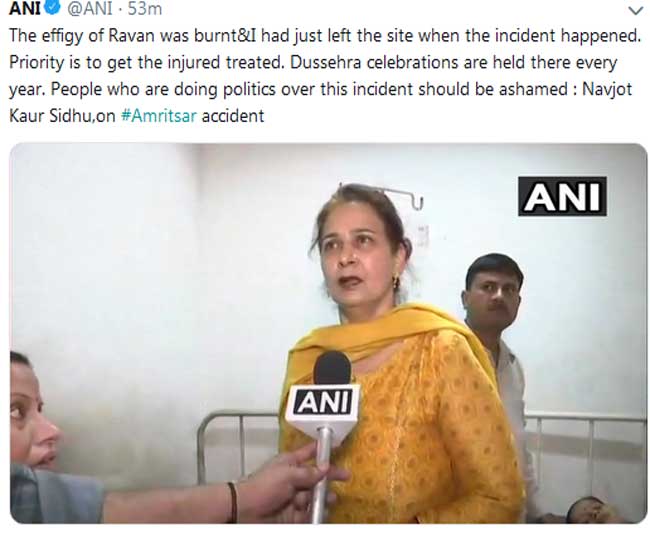
Task: Open the #Amritsar hashtag link
Action: 159,116
